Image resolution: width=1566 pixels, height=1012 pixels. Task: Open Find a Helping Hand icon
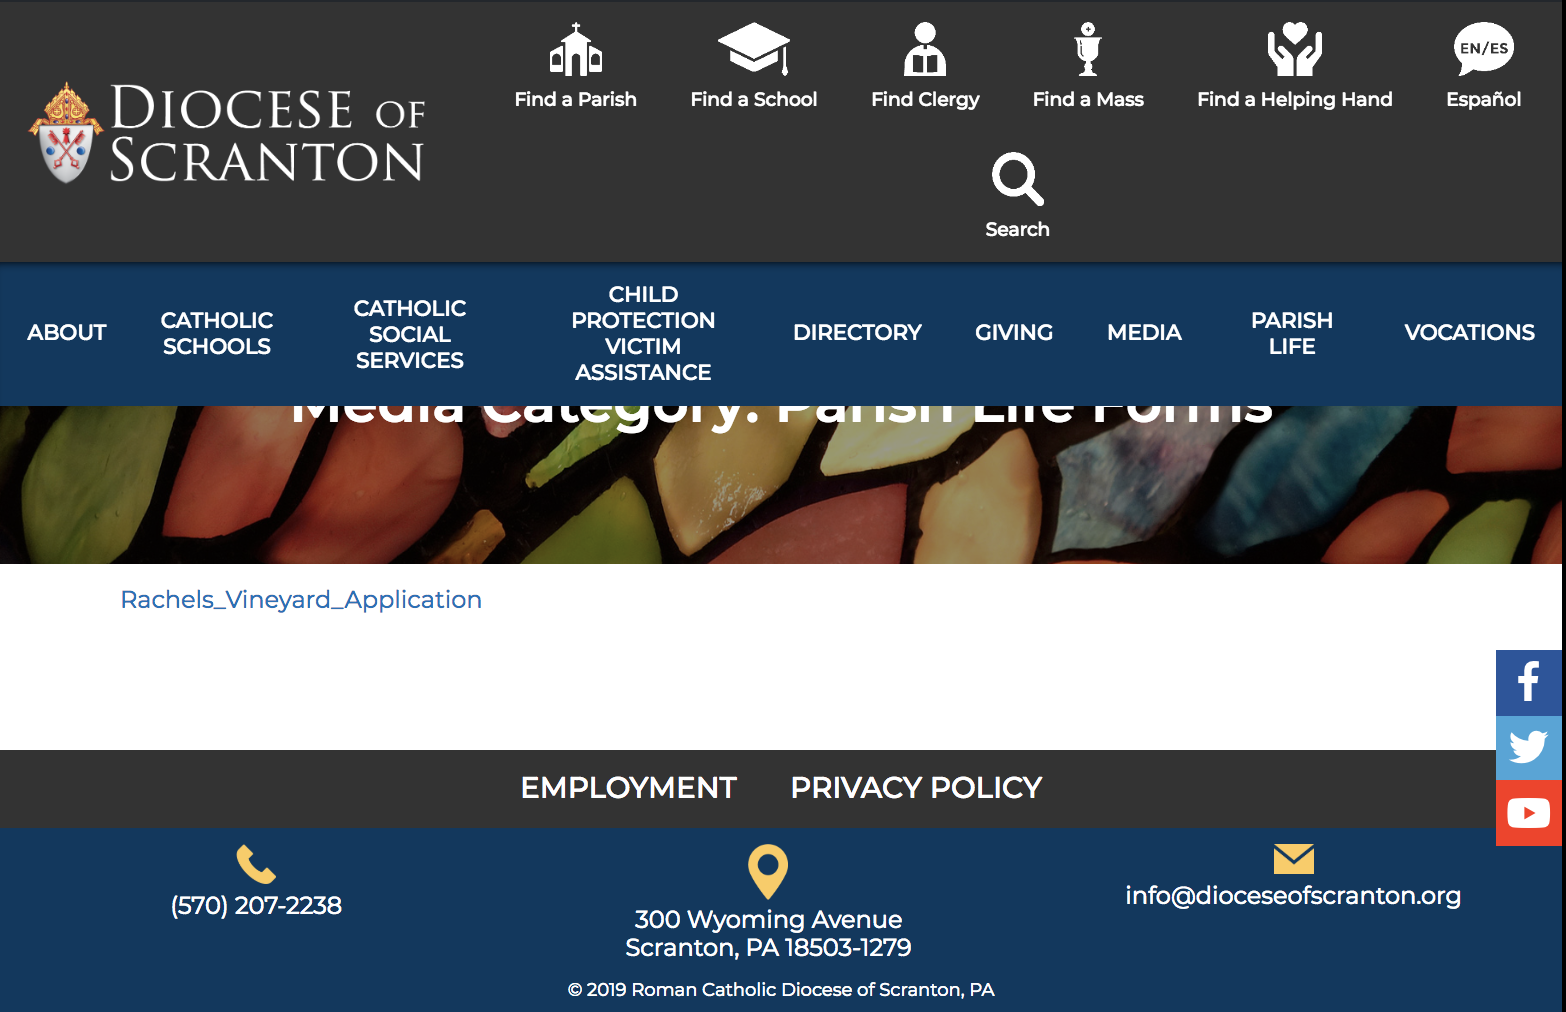click(1294, 50)
